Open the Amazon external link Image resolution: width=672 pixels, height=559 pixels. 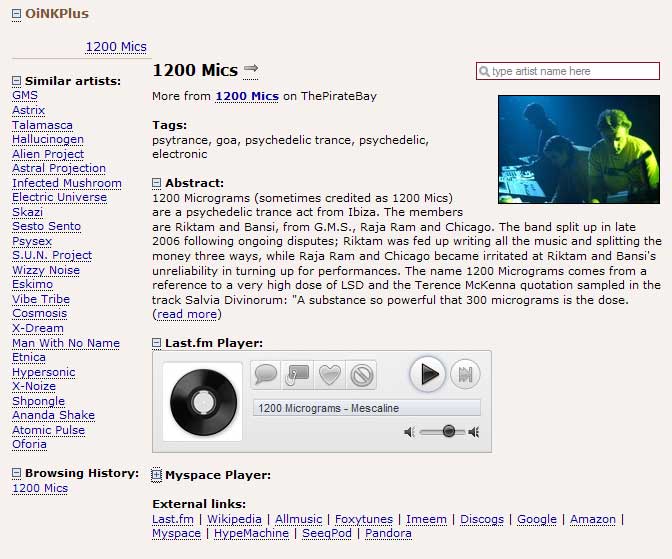[593, 519]
